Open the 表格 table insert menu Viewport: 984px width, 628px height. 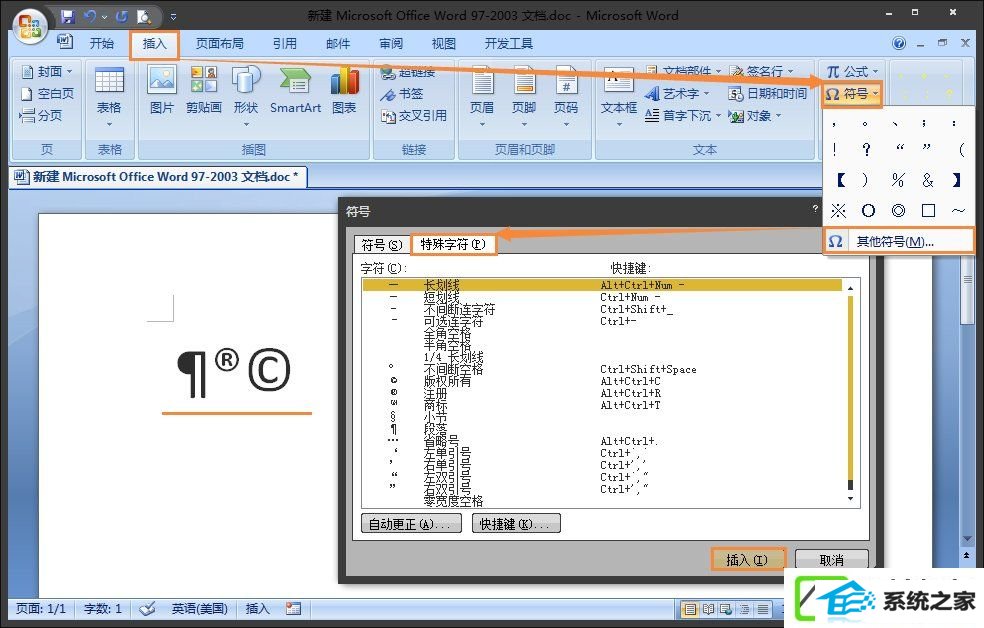tap(109, 97)
